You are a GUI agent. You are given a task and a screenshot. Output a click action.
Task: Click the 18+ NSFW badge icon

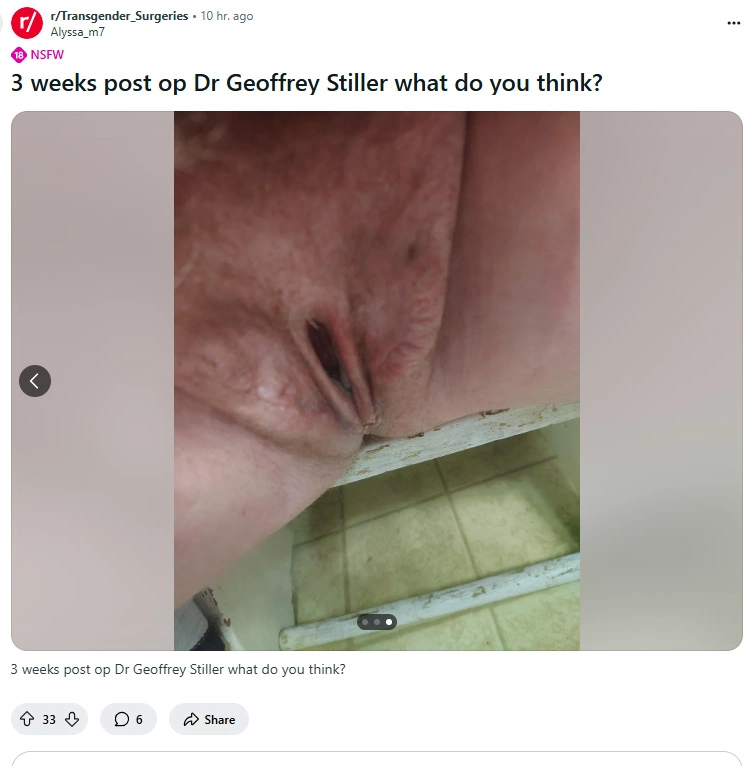[x=19, y=55]
